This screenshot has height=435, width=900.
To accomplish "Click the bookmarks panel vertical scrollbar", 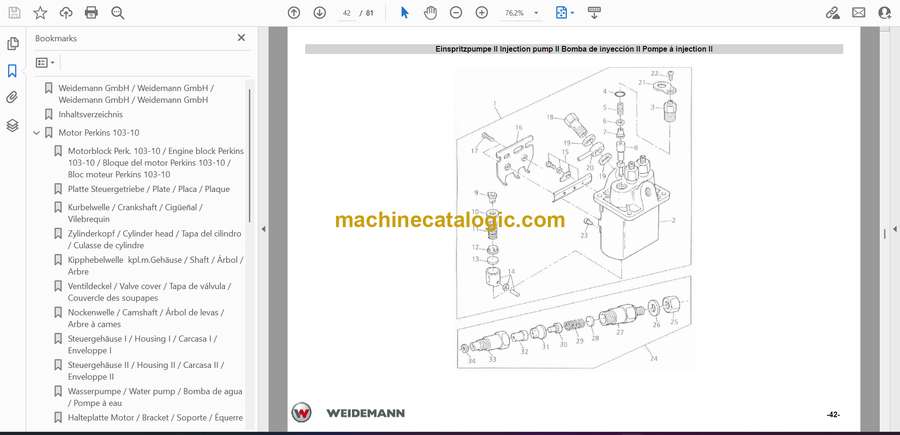I will coord(249,155).
